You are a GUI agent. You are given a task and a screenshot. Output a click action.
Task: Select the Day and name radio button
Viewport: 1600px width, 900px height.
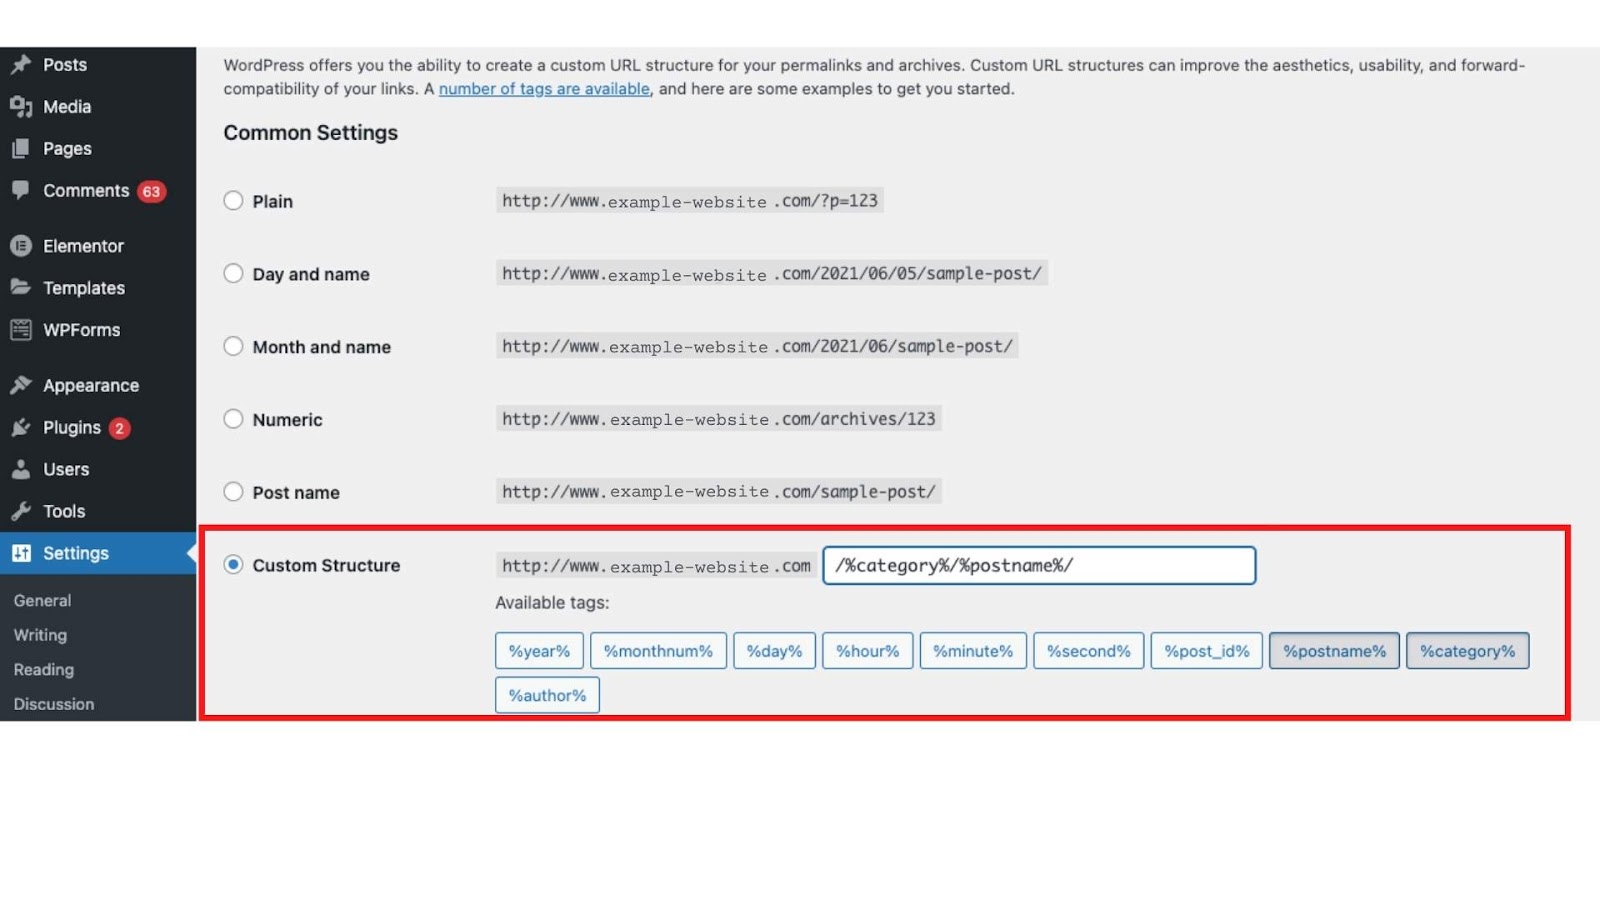(233, 273)
